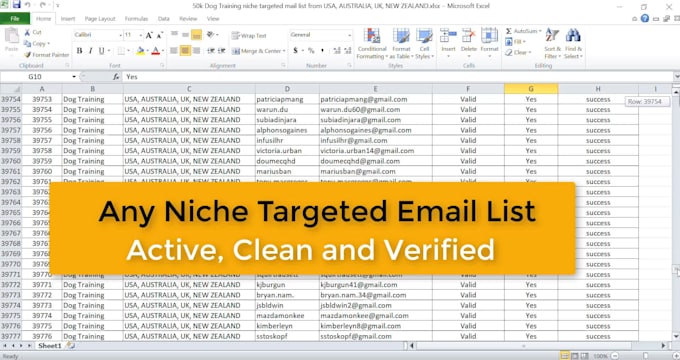Toggle center horizontal alignment
This screenshot has height=360, width=680.
coord(185,51)
